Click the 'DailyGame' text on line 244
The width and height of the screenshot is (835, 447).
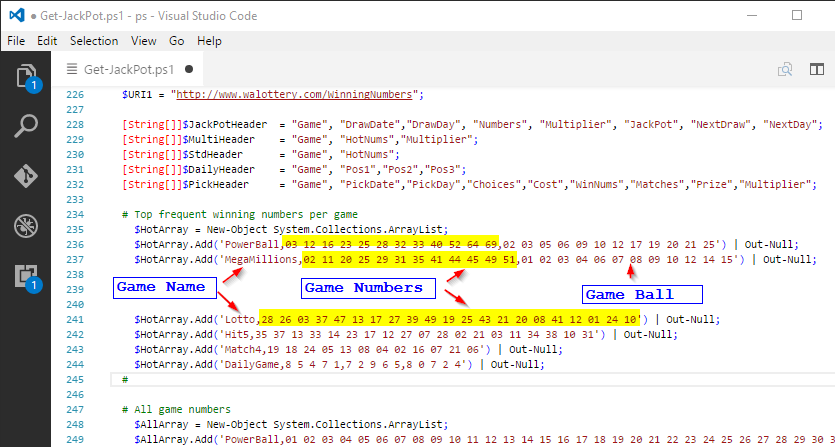click(x=252, y=364)
